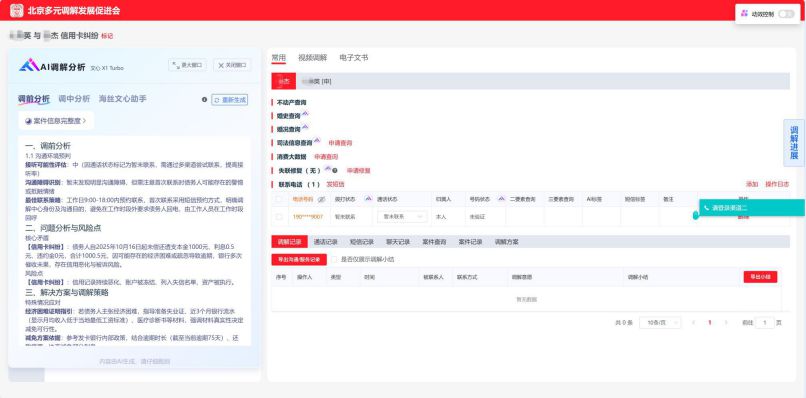Click the 添加 link above phone table
Image resolution: width=806 pixels, height=398 pixels.
click(x=752, y=184)
